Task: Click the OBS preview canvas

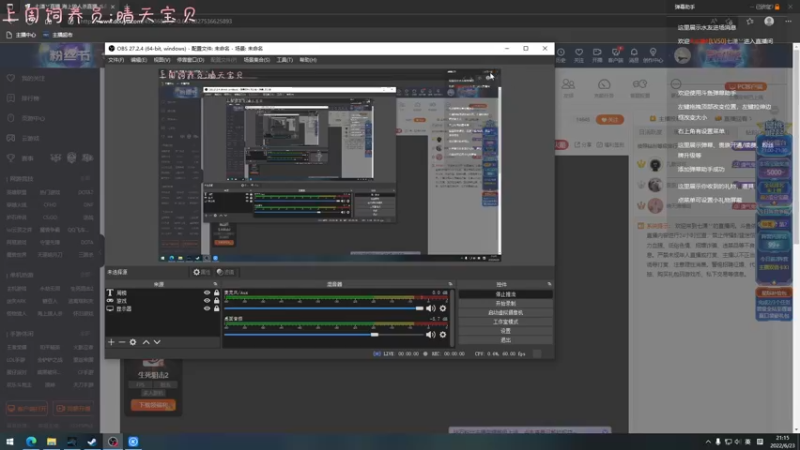Action: tap(330, 165)
